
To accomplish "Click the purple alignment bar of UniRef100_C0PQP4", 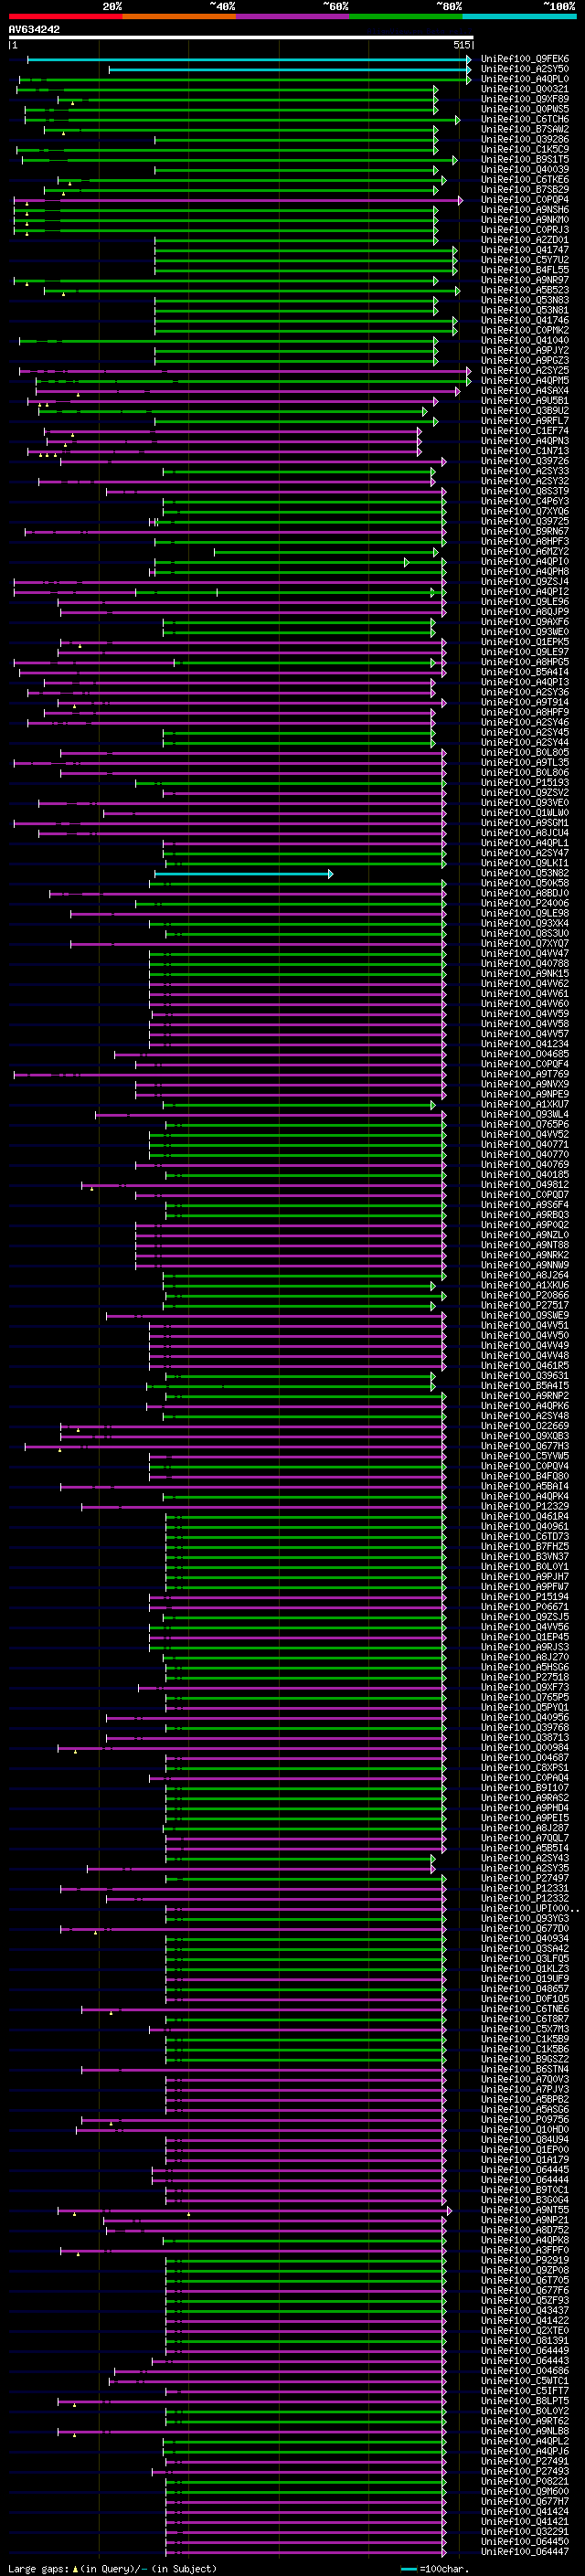I will (238, 200).
